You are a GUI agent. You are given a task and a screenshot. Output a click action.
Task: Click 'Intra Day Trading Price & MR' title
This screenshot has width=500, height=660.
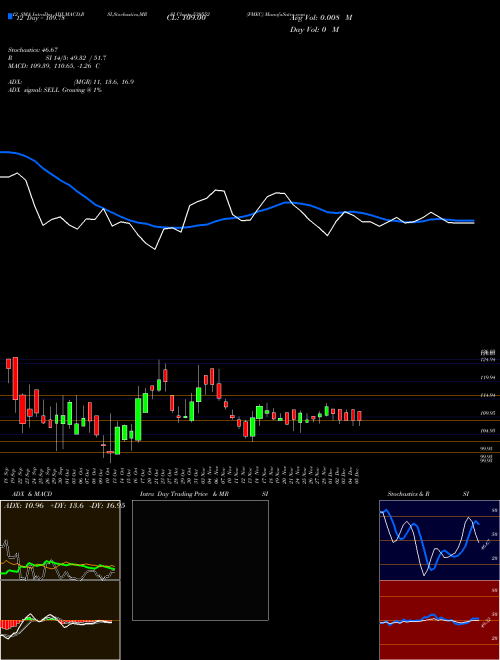click(x=184, y=494)
